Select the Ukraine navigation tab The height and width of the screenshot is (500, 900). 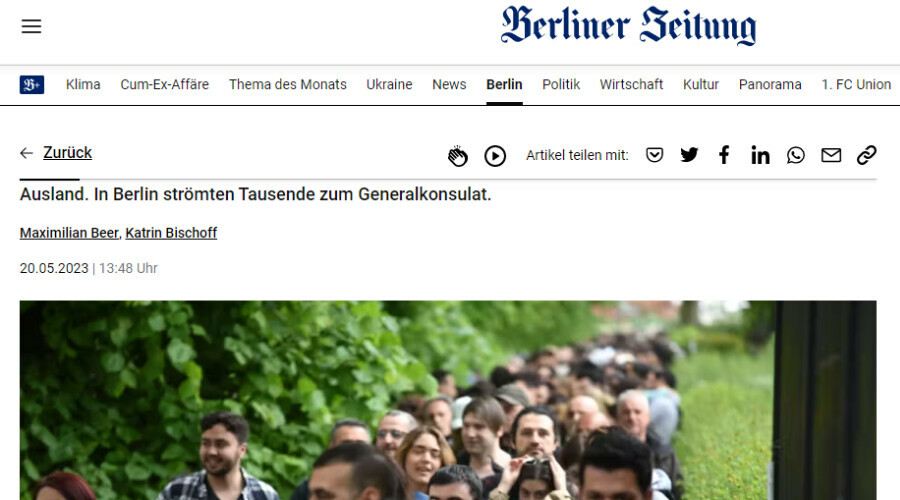[x=389, y=84]
